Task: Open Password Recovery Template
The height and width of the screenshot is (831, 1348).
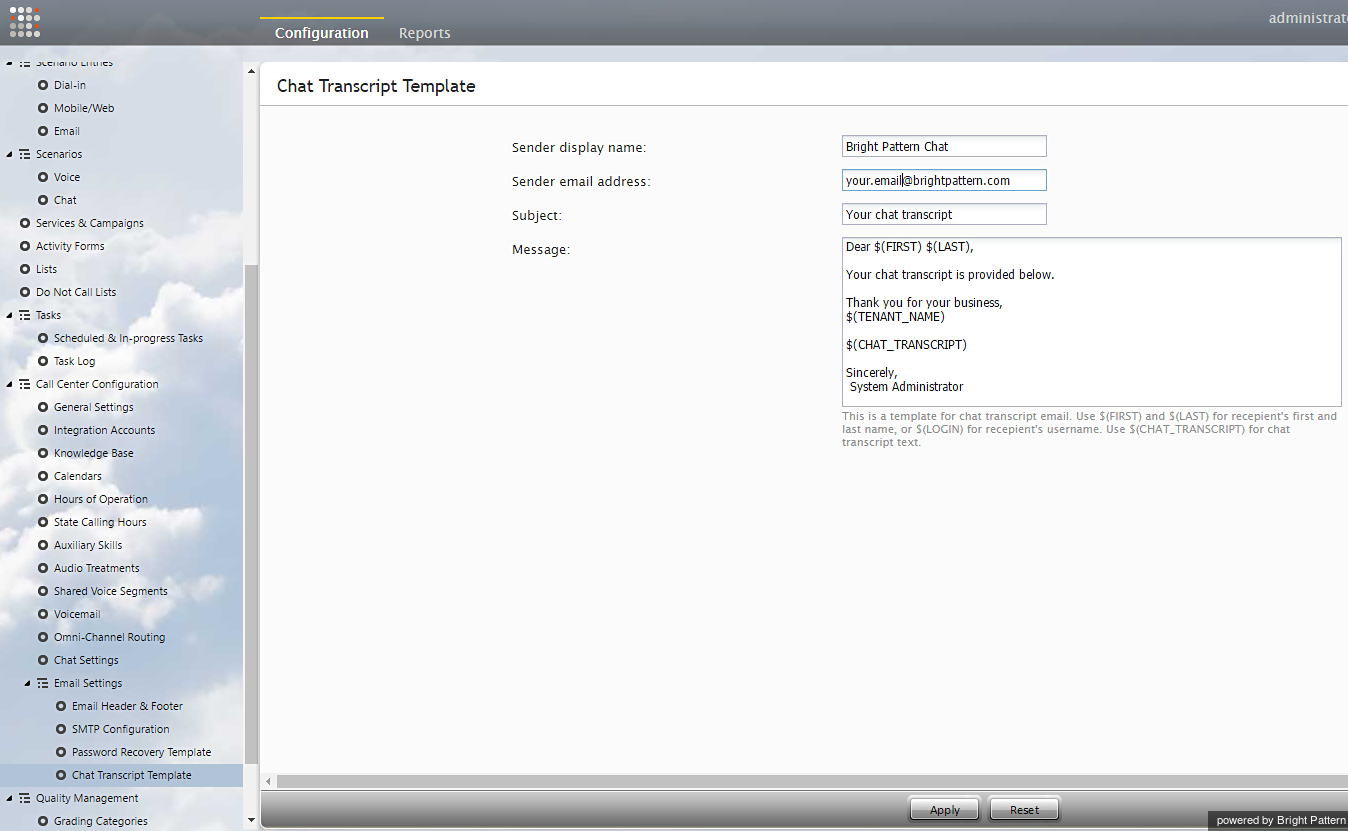Action: pos(141,752)
